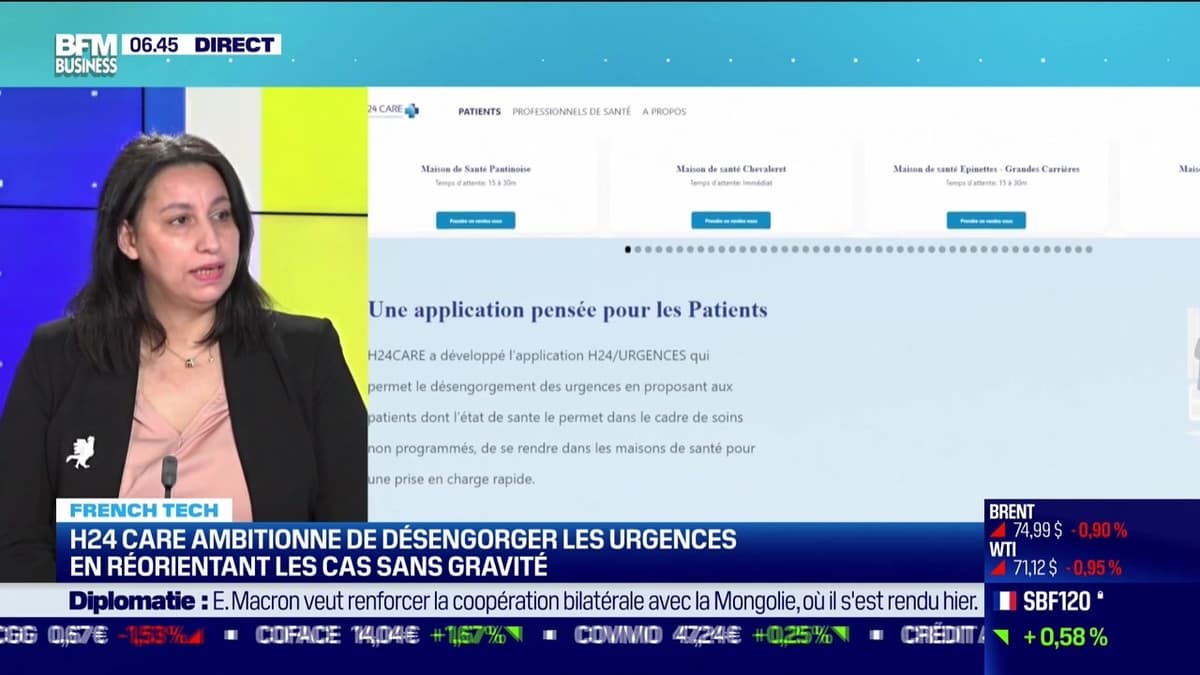Viewport: 1200px width, 675px height.
Task: Click the headline 'H24 CARE AMBITIONNE DE DÉSENGORGER LES URGENCES'
Action: pyautogui.click(x=403, y=539)
